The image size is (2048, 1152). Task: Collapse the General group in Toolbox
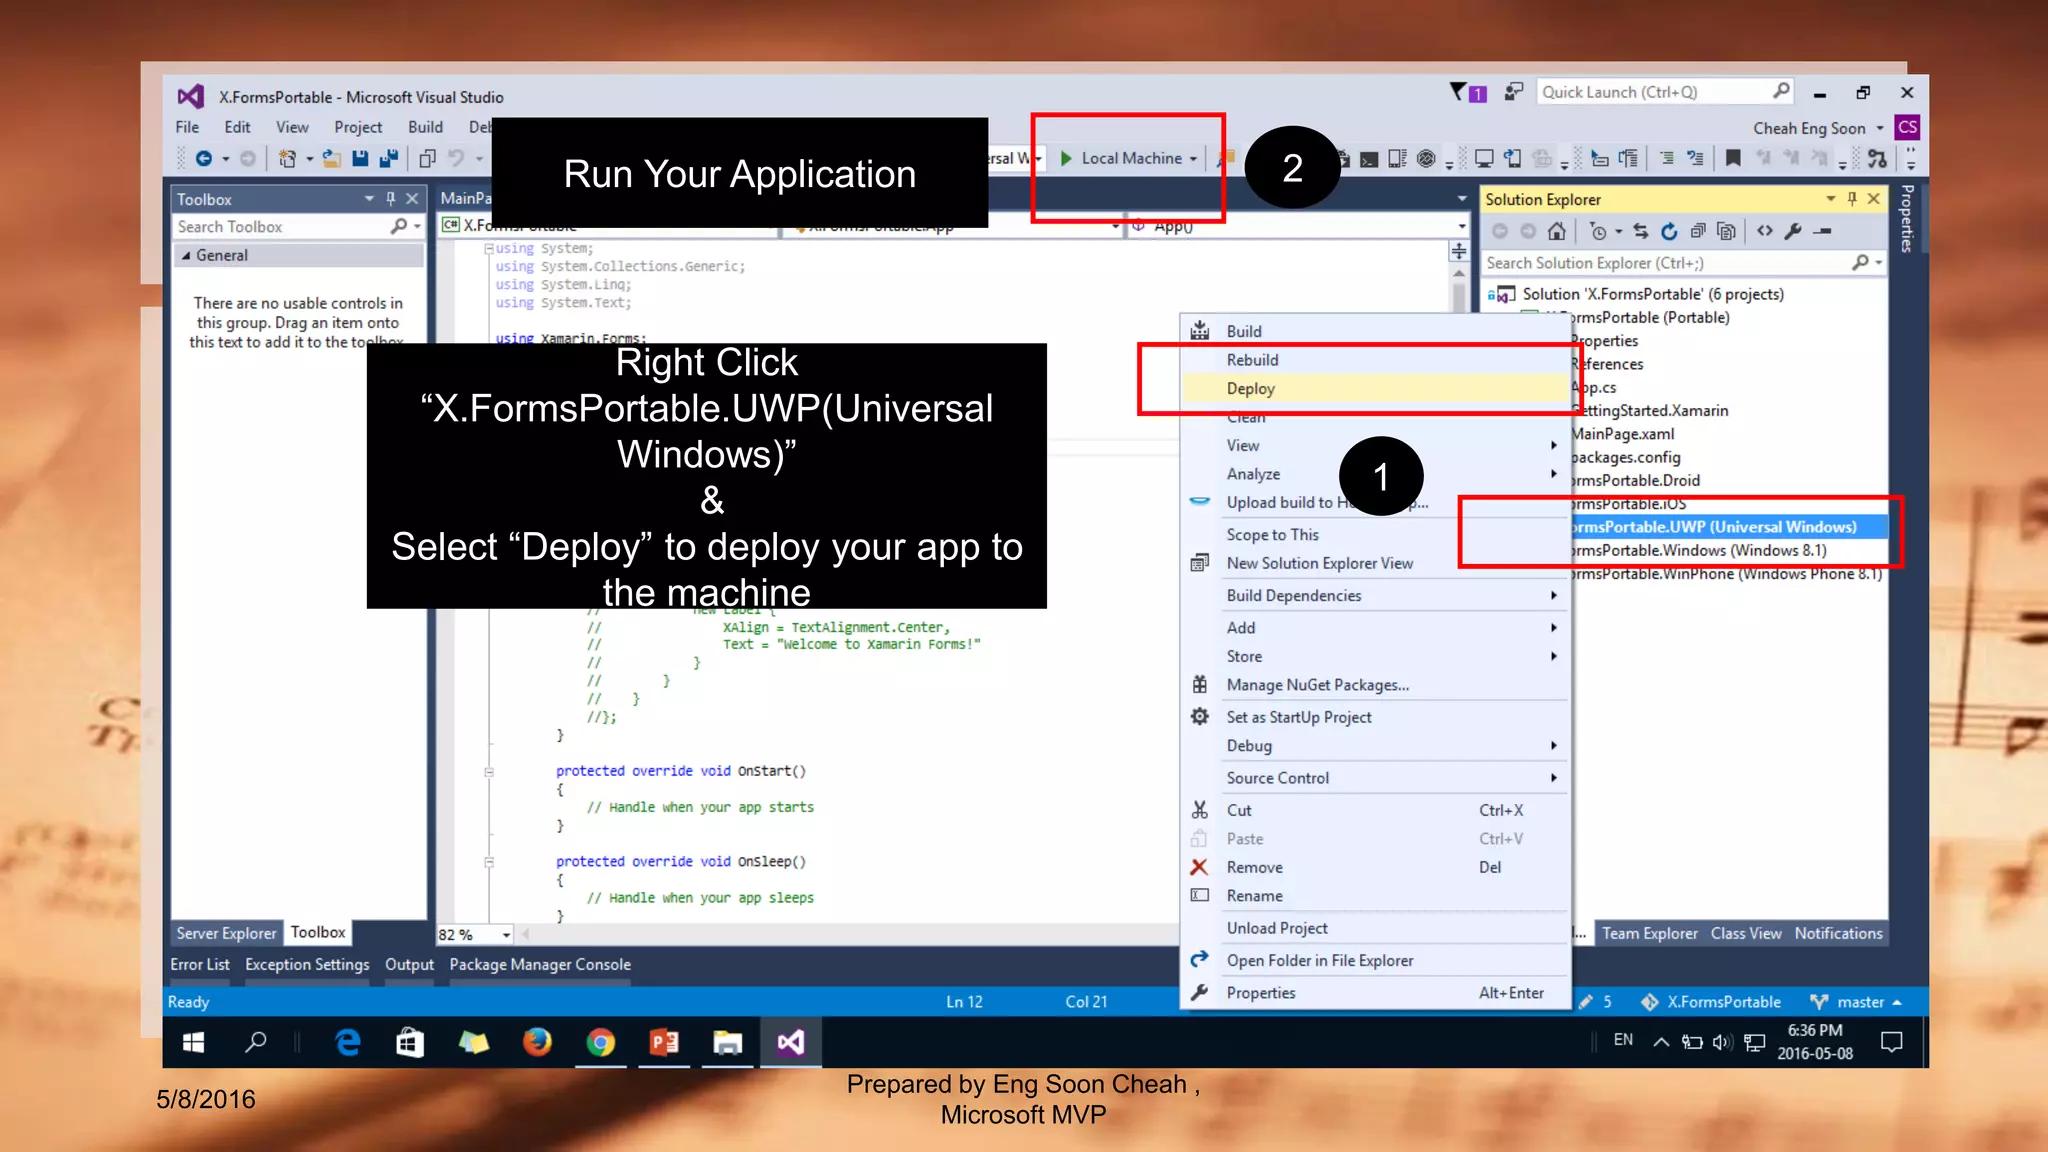click(186, 256)
